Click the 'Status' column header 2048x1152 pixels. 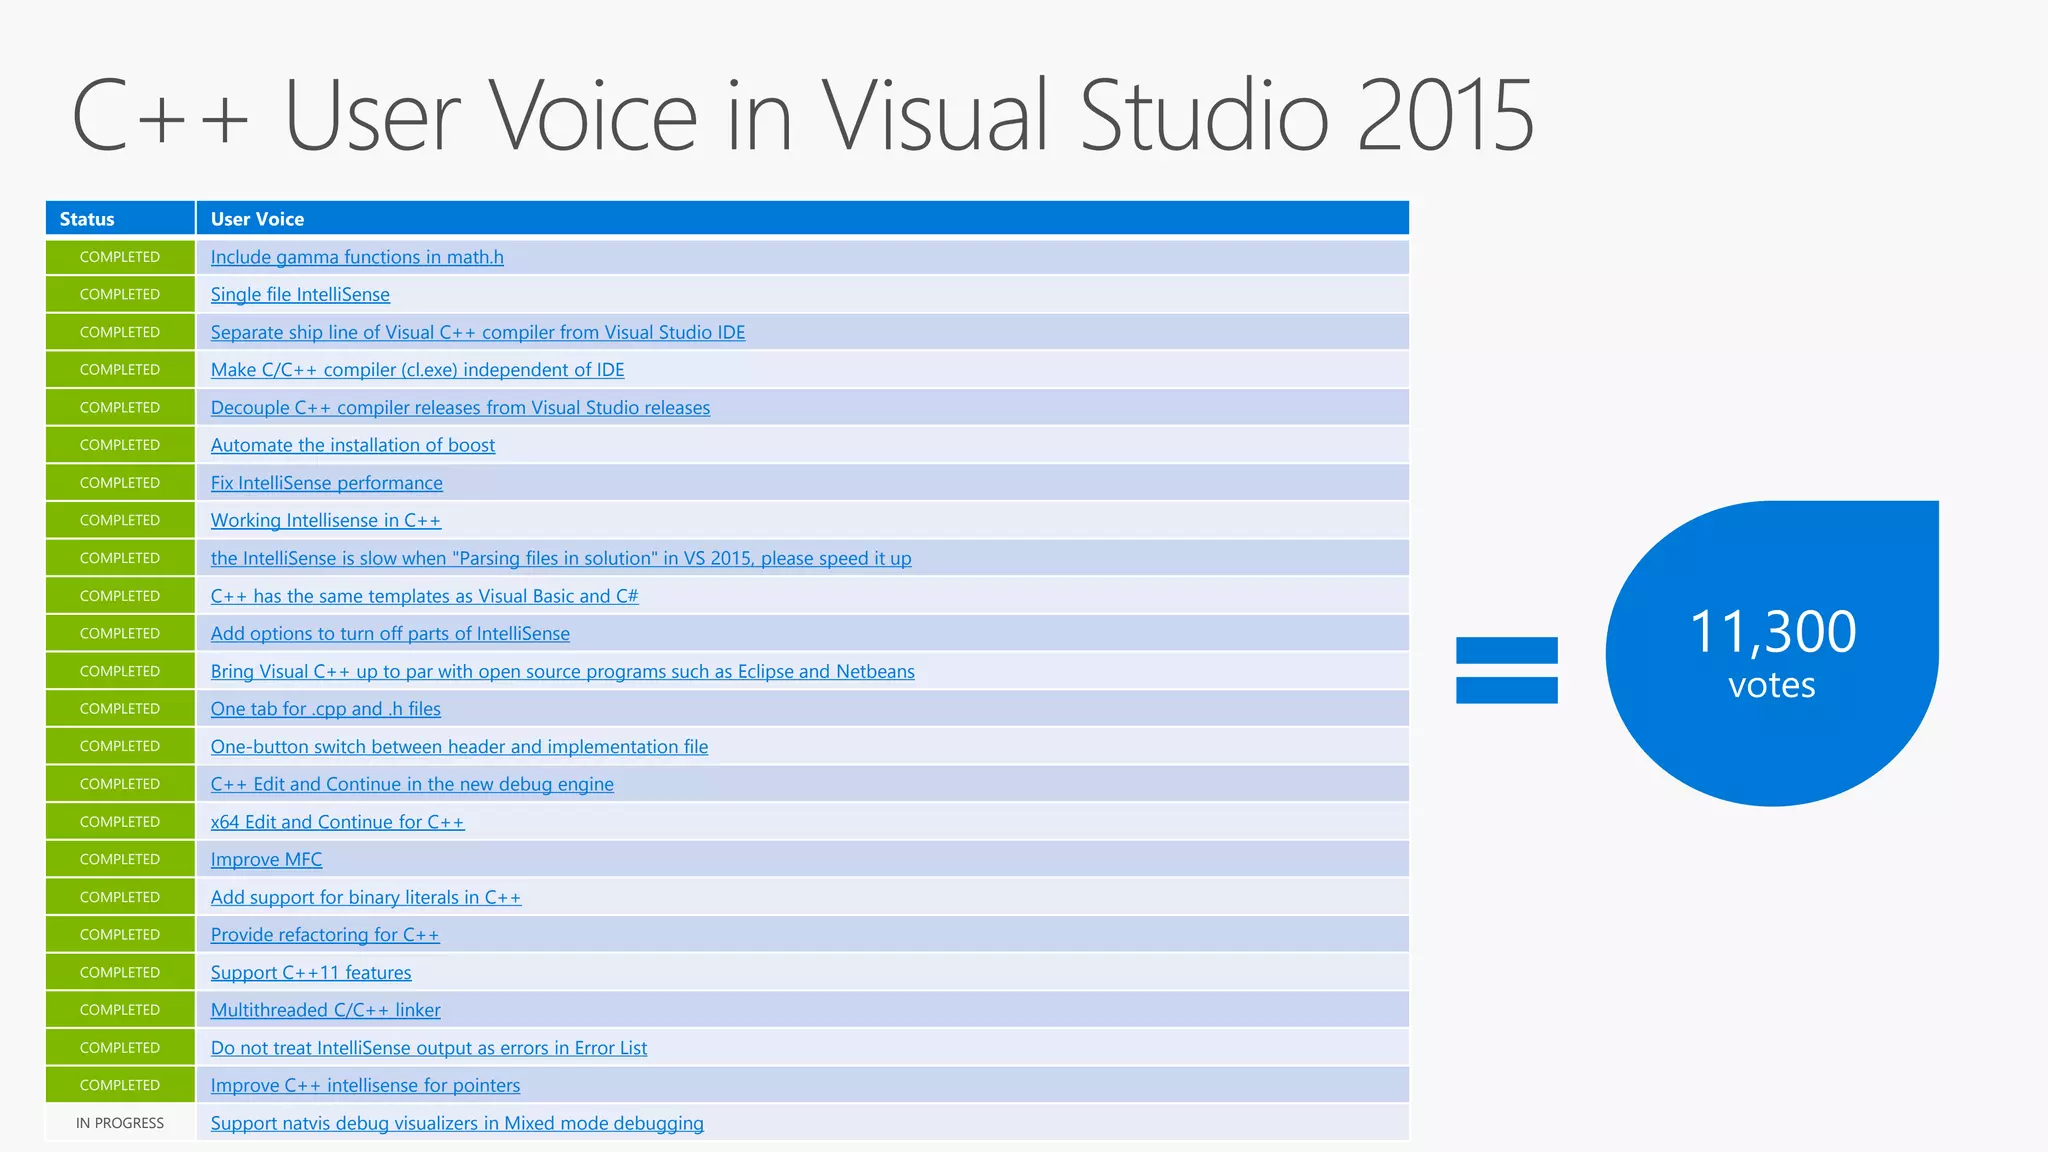[120, 218]
